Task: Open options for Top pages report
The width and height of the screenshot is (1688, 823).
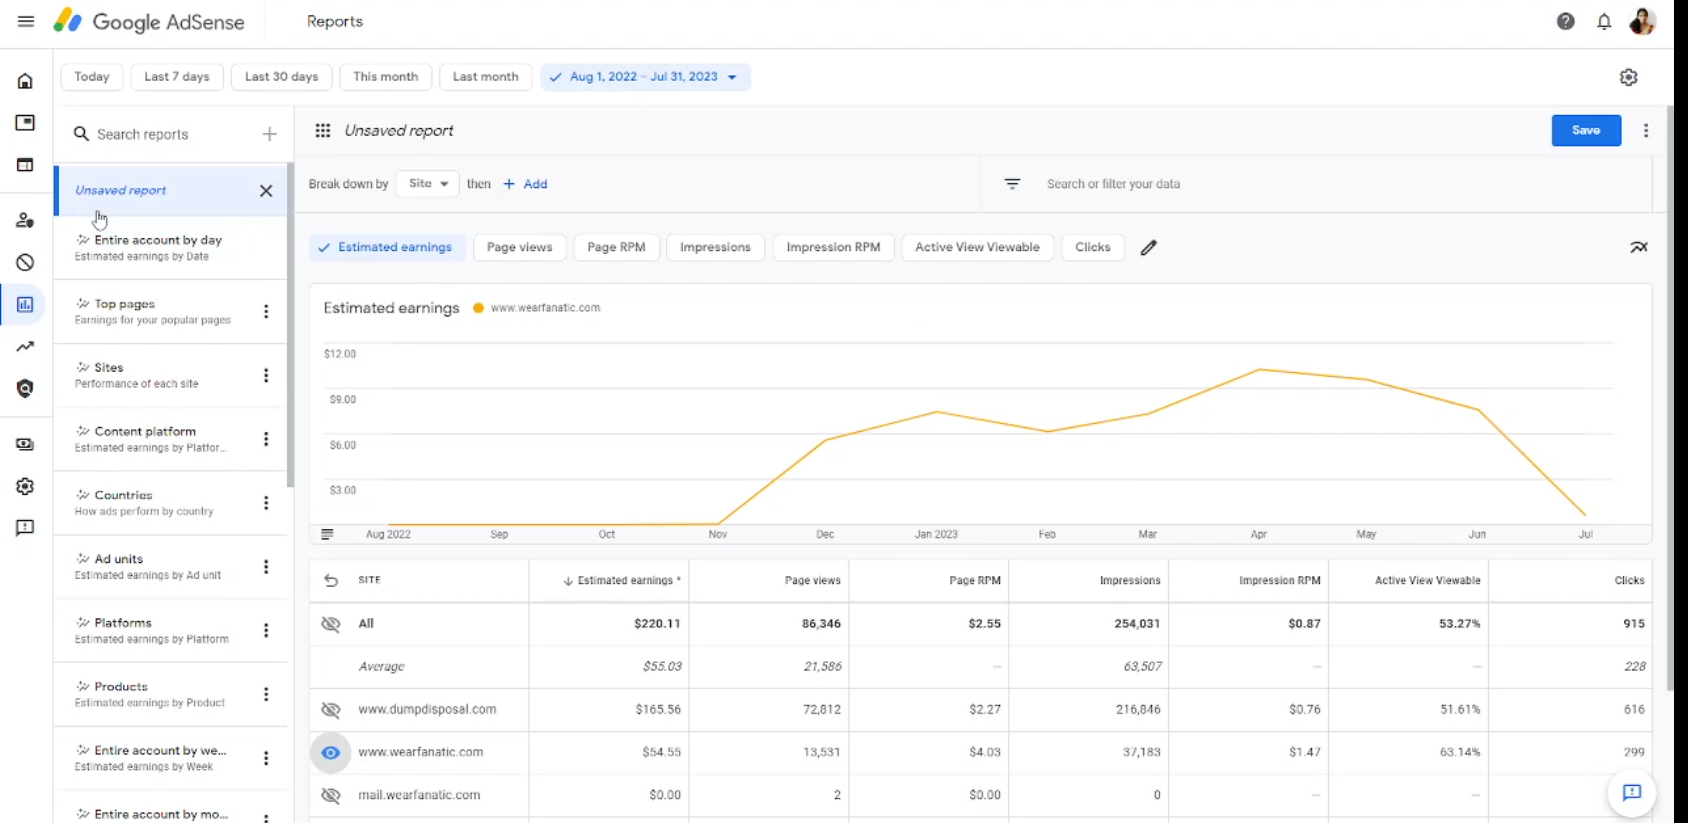Action: pyautogui.click(x=266, y=312)
